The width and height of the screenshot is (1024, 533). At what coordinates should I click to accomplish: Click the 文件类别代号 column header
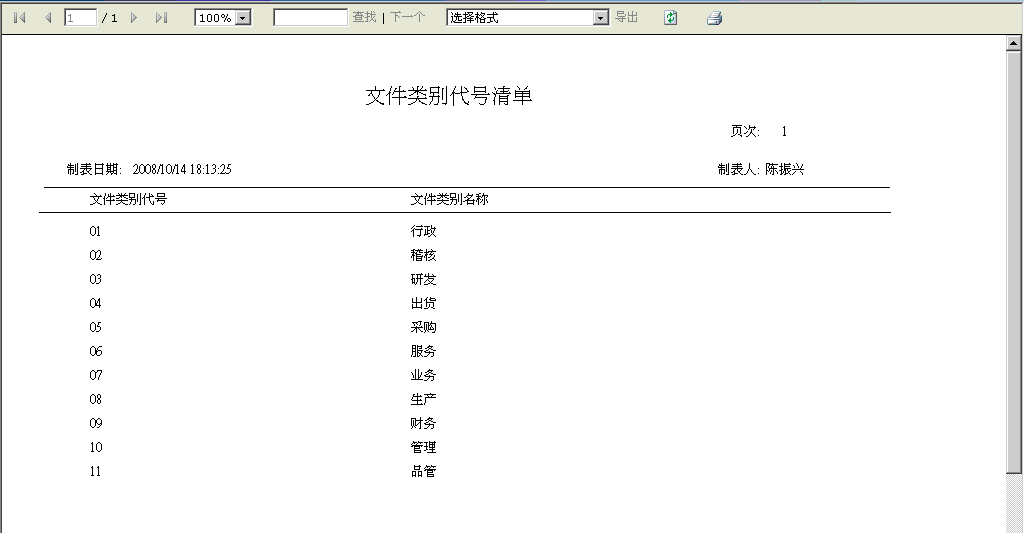128,199
